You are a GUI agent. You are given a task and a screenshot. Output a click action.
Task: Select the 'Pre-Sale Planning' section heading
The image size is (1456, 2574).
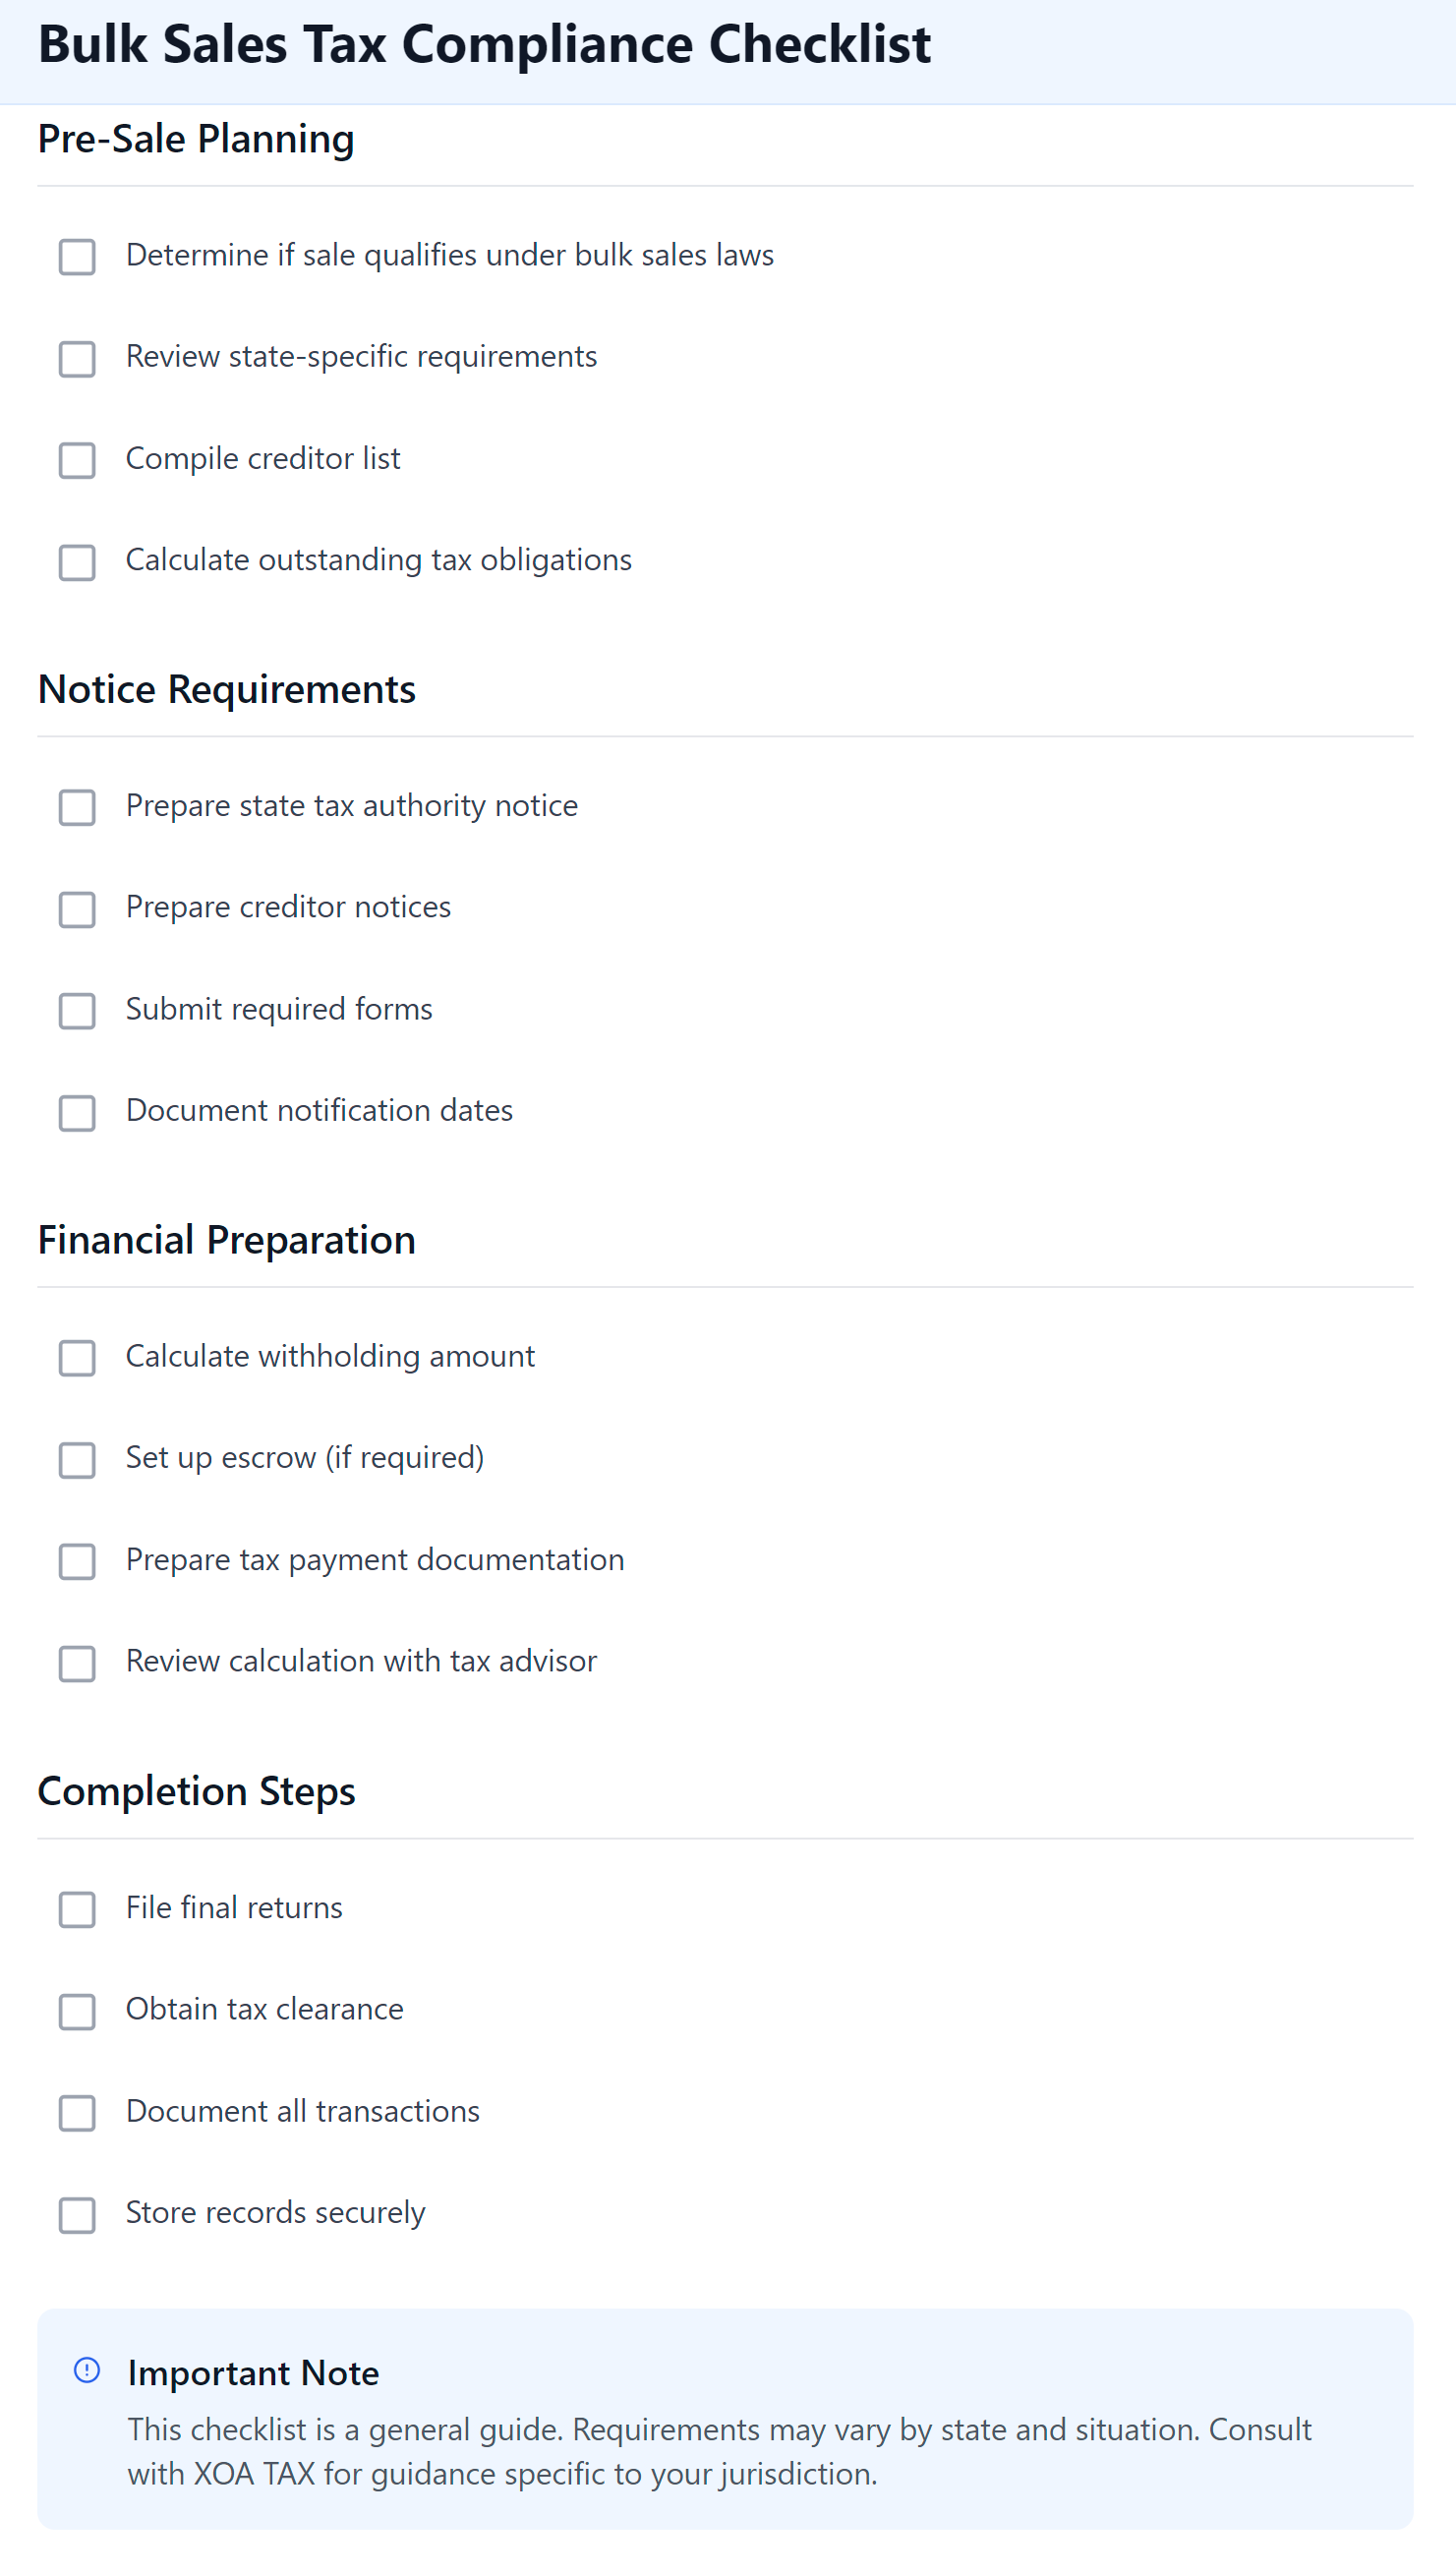click(196, 139)
